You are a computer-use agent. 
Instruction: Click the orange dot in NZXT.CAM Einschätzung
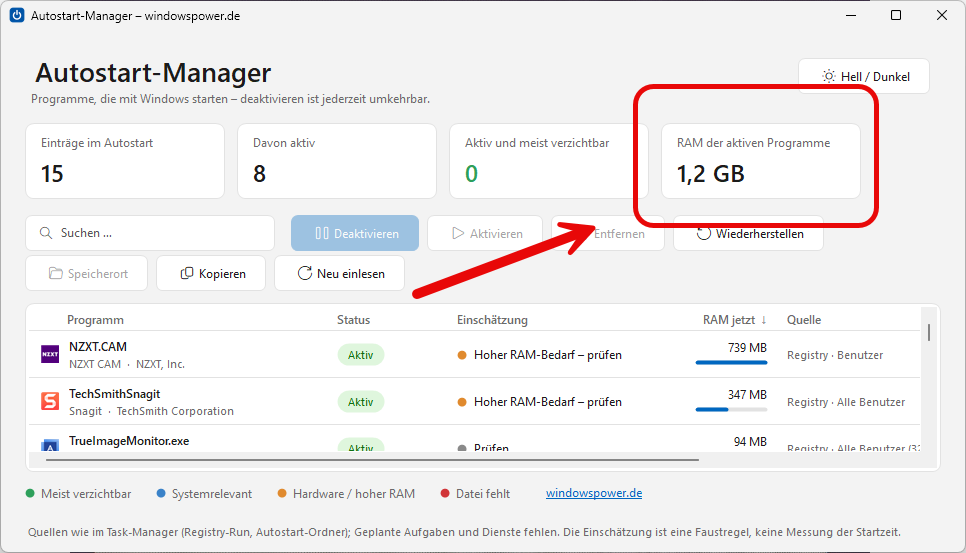(x=461, y=355)
